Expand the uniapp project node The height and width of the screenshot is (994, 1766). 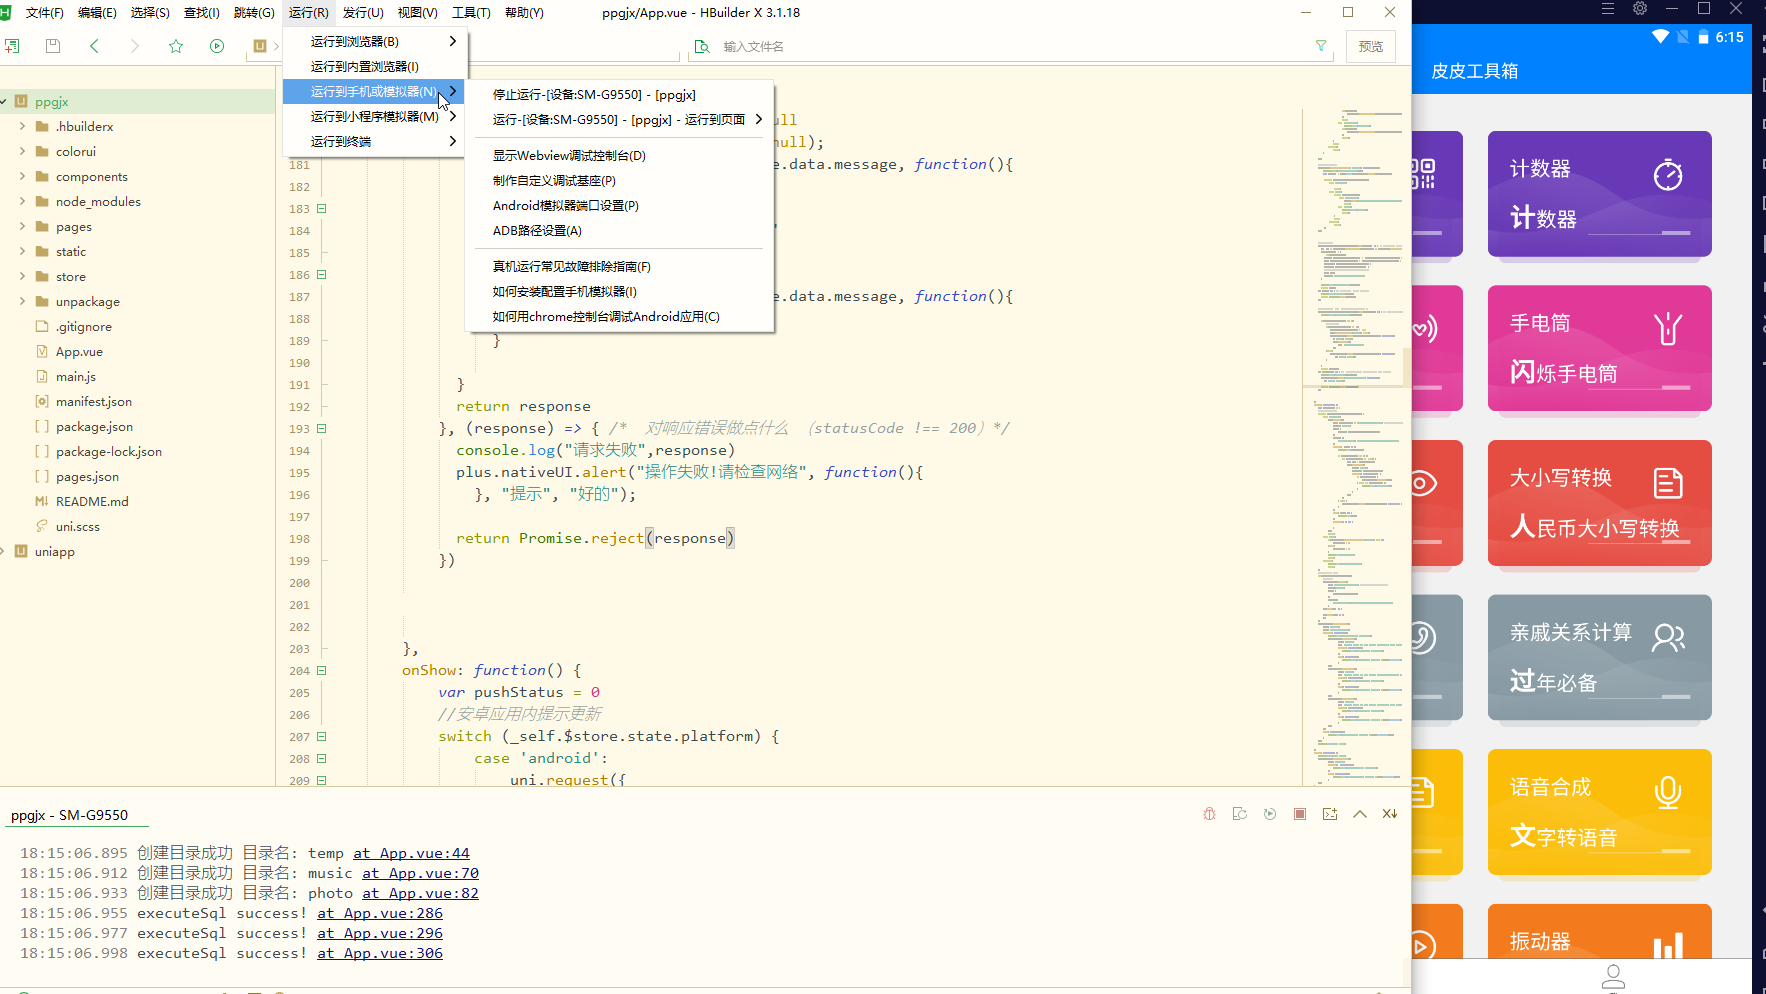(4, 552)
